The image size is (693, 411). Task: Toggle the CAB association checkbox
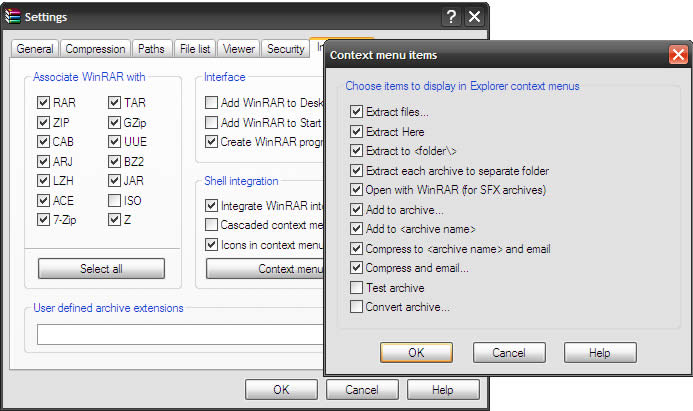[x=43, y=141]
